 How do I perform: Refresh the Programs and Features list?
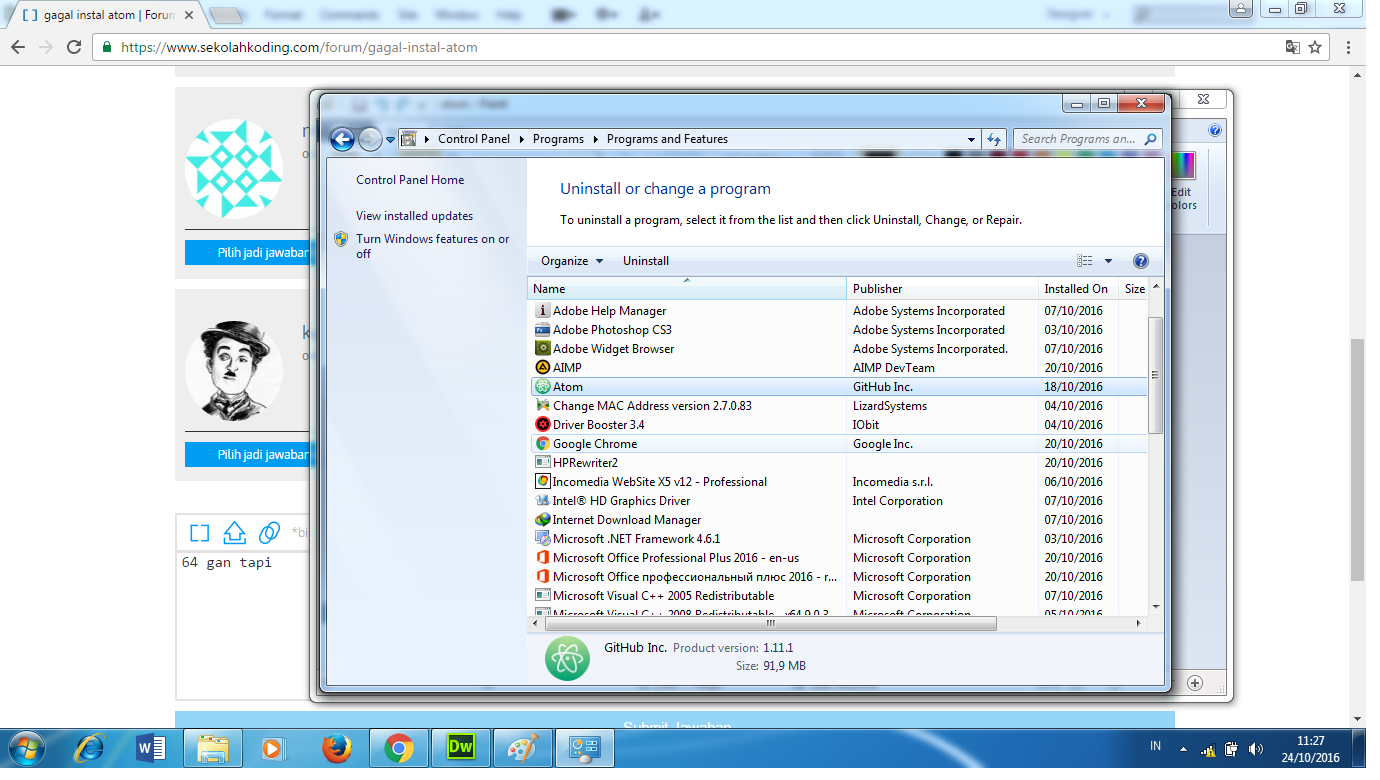994,139
